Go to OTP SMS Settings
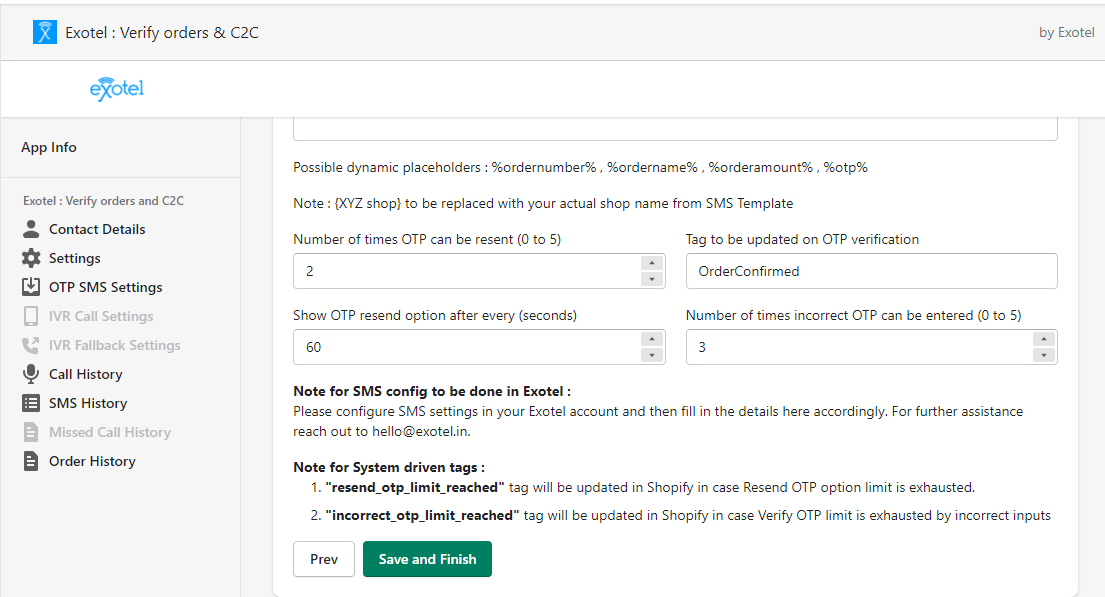This screenshot has height=597, width=1105. click(x=106, y=287)
